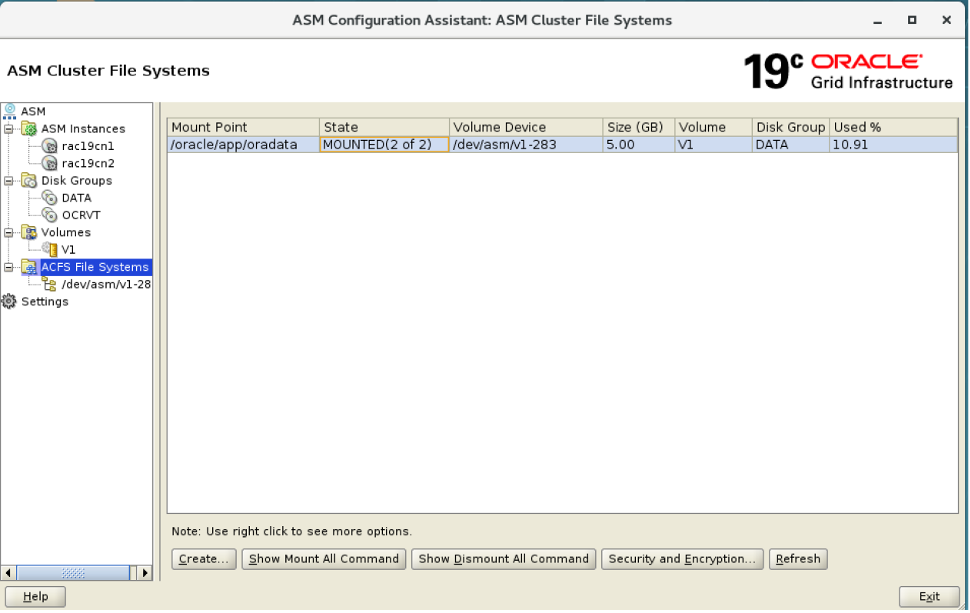The width and height of the screenshot is (970, 613).
Task: Click the ASM root node icon
Action: (x=9, y=111)
